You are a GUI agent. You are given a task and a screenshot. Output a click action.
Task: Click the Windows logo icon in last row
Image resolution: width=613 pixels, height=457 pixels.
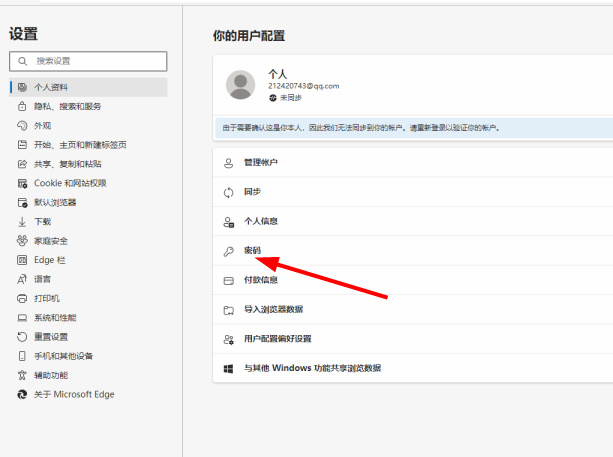click(228, 368)
